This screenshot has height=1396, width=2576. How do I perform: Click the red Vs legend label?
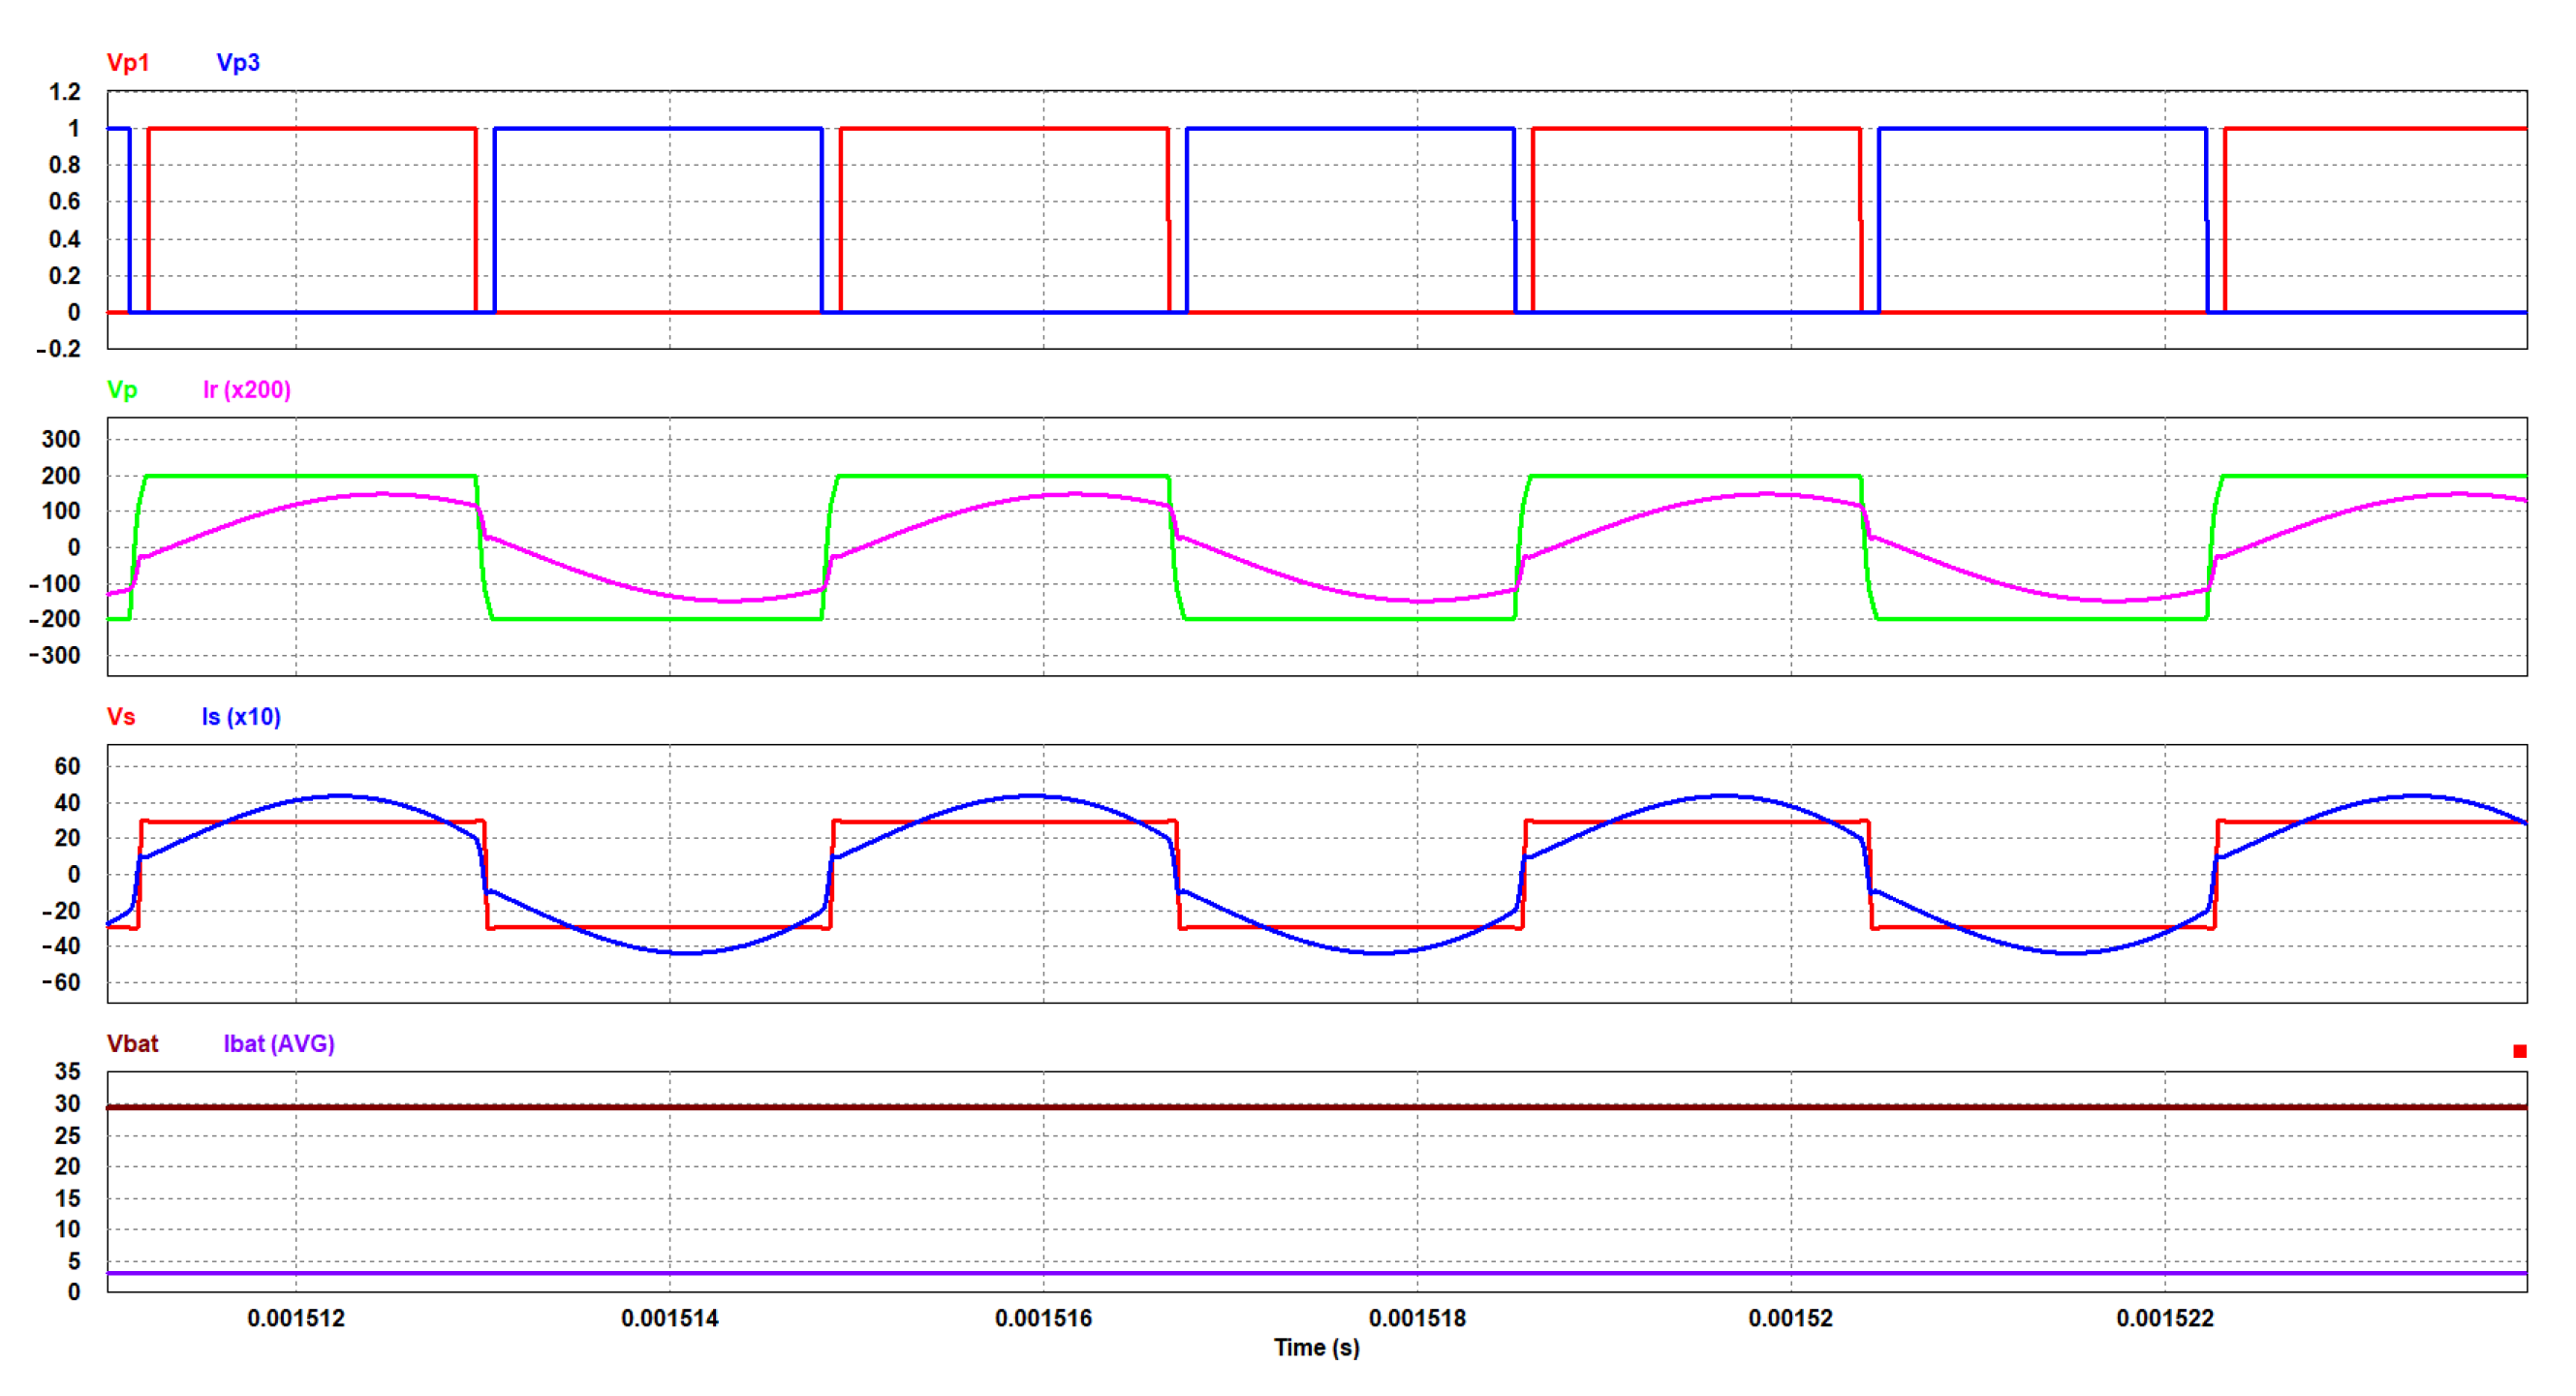tap(121, 717)
